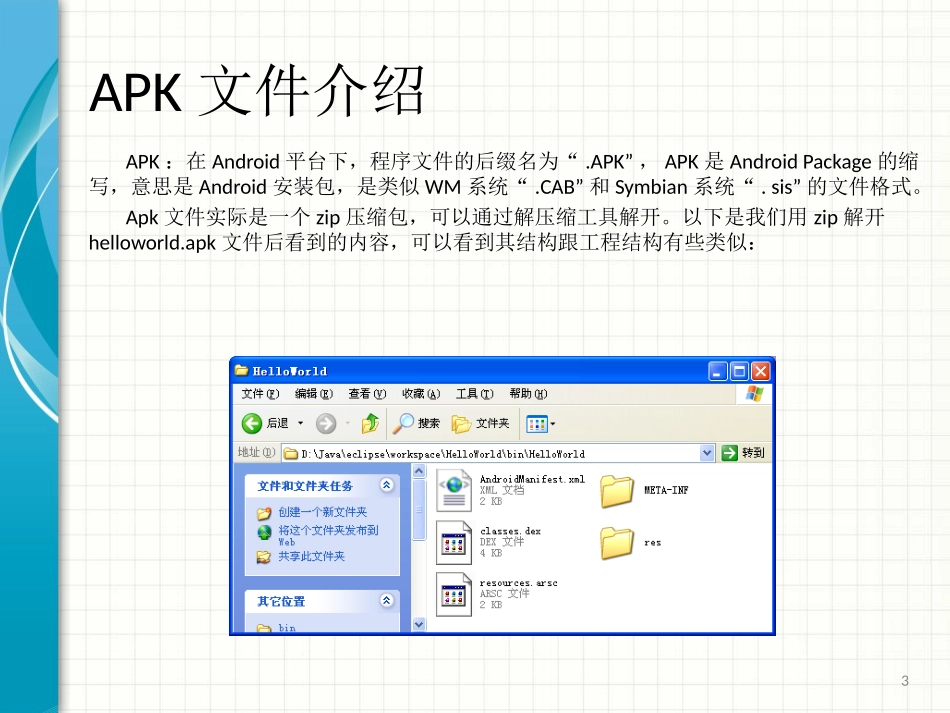Open the 工具(T) menu
The width and height of the screenshot is (950, 713).
click(x=474, y=394)
